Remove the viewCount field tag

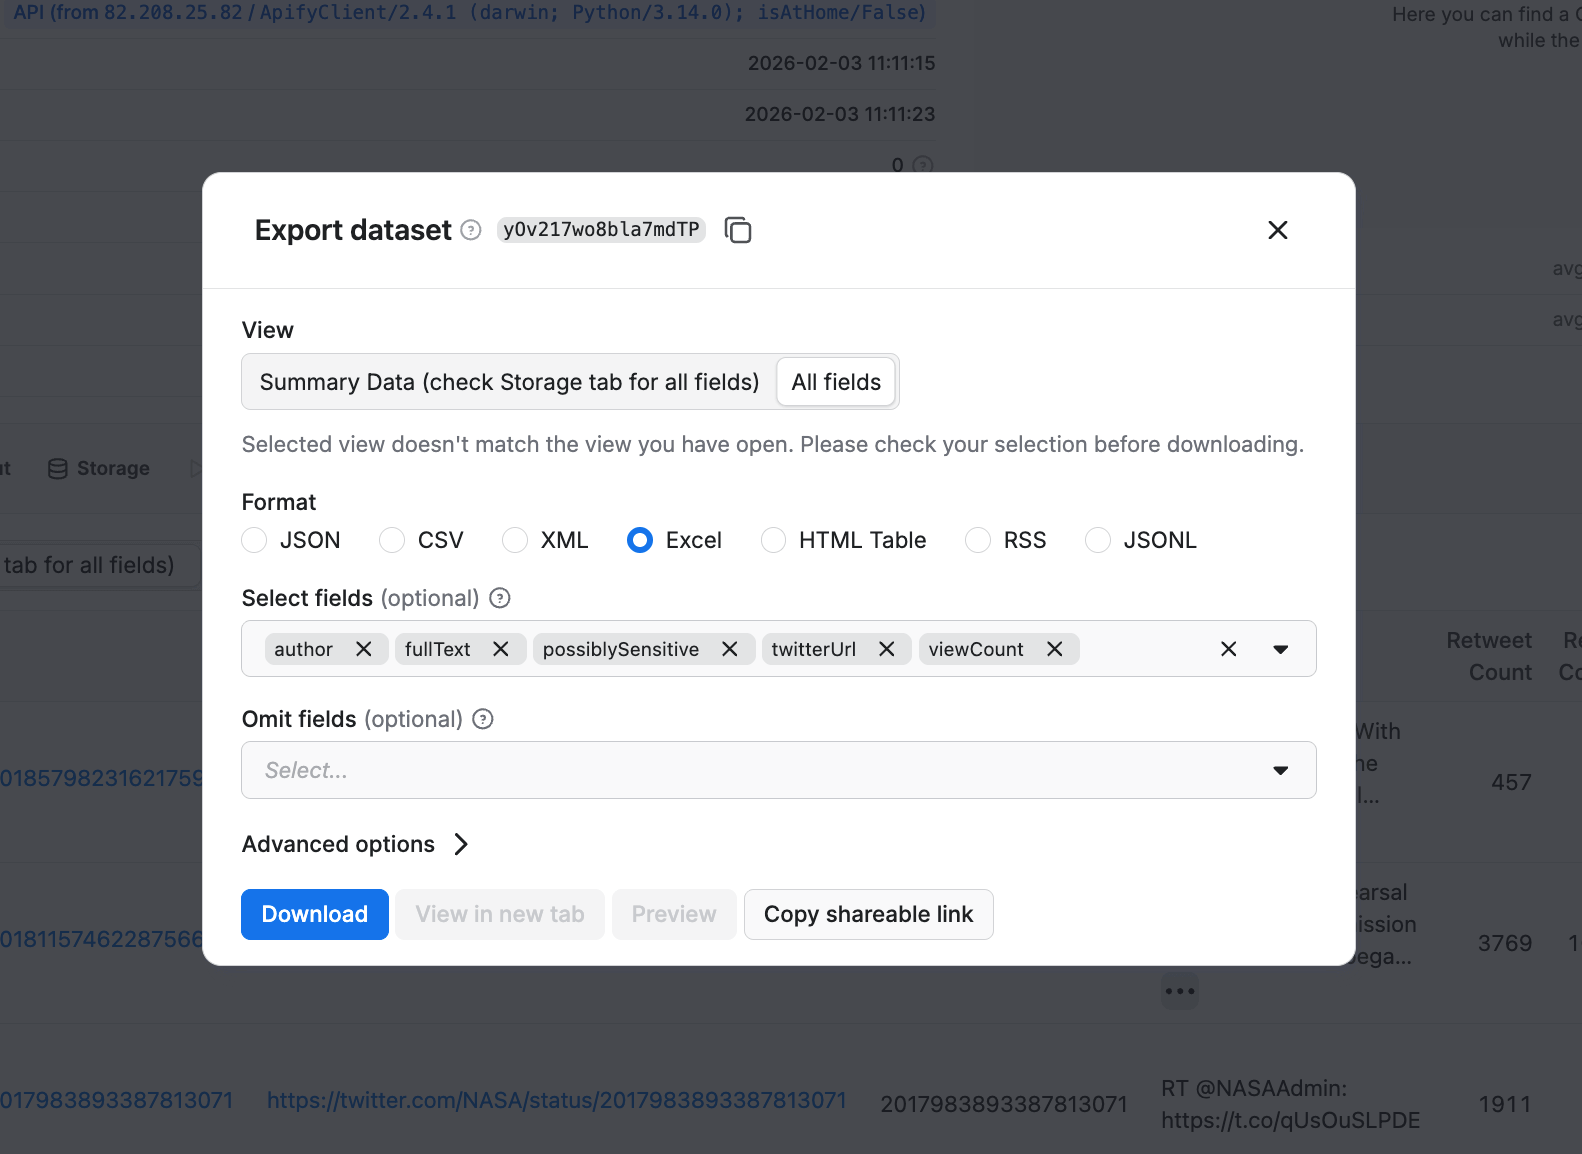point(1054,649)
